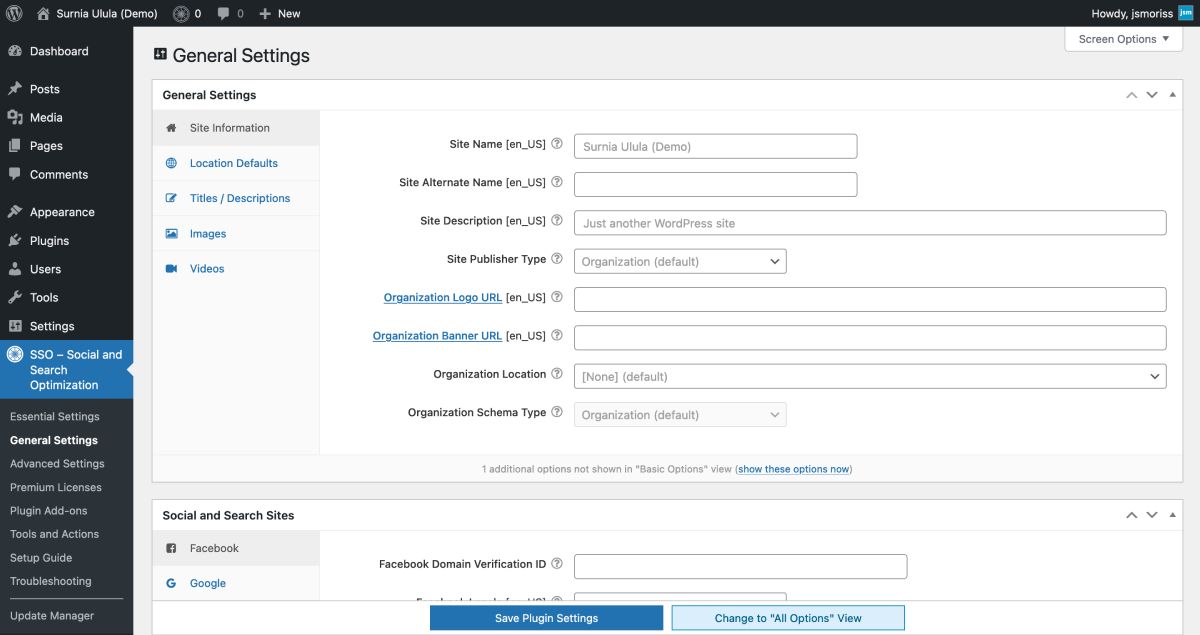Screen dimensions: 1200x635
Task: Select the Titles / Descriptions tab
Action: click(240, 198)
